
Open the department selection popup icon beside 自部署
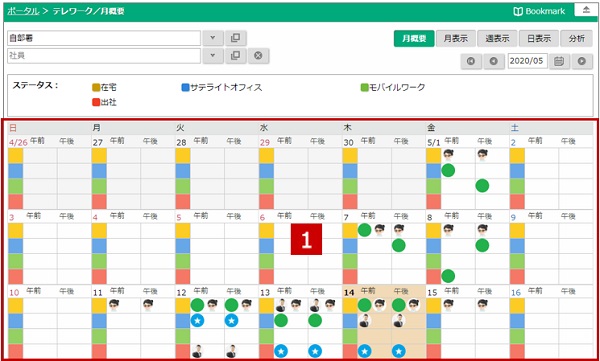pos(236,38)
